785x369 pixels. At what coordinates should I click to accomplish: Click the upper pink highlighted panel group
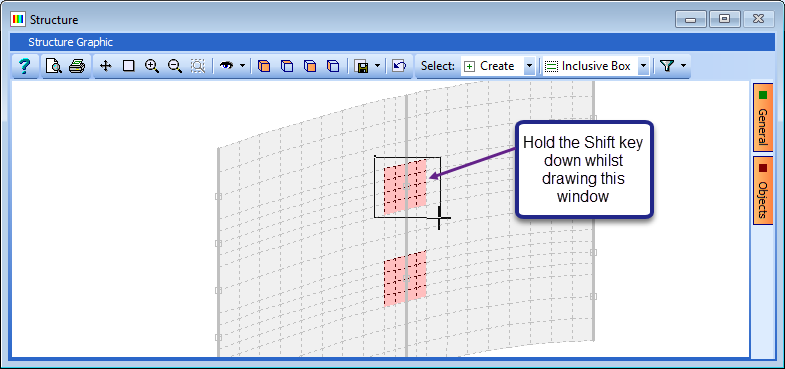(x=405, y=187)
